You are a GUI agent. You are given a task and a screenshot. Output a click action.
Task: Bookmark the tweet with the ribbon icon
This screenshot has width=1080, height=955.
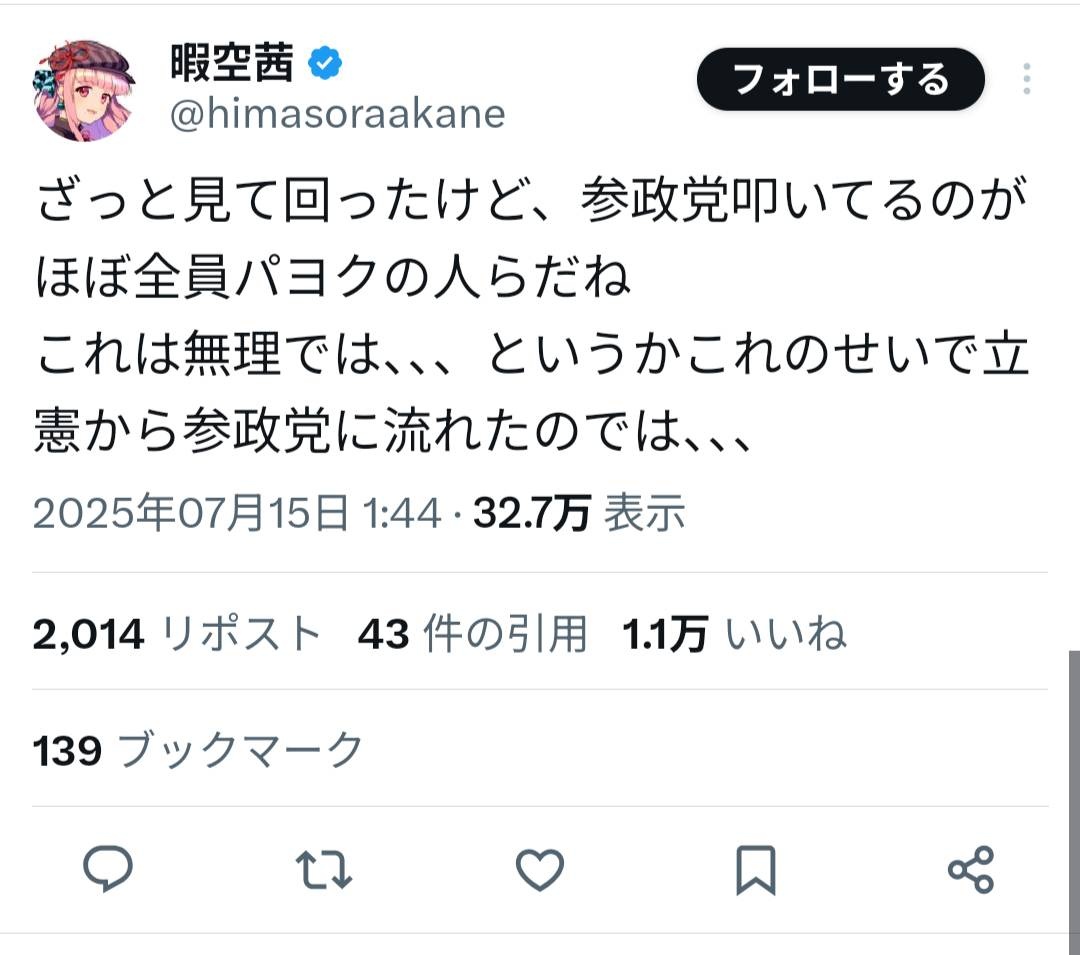tap(755, 870)
